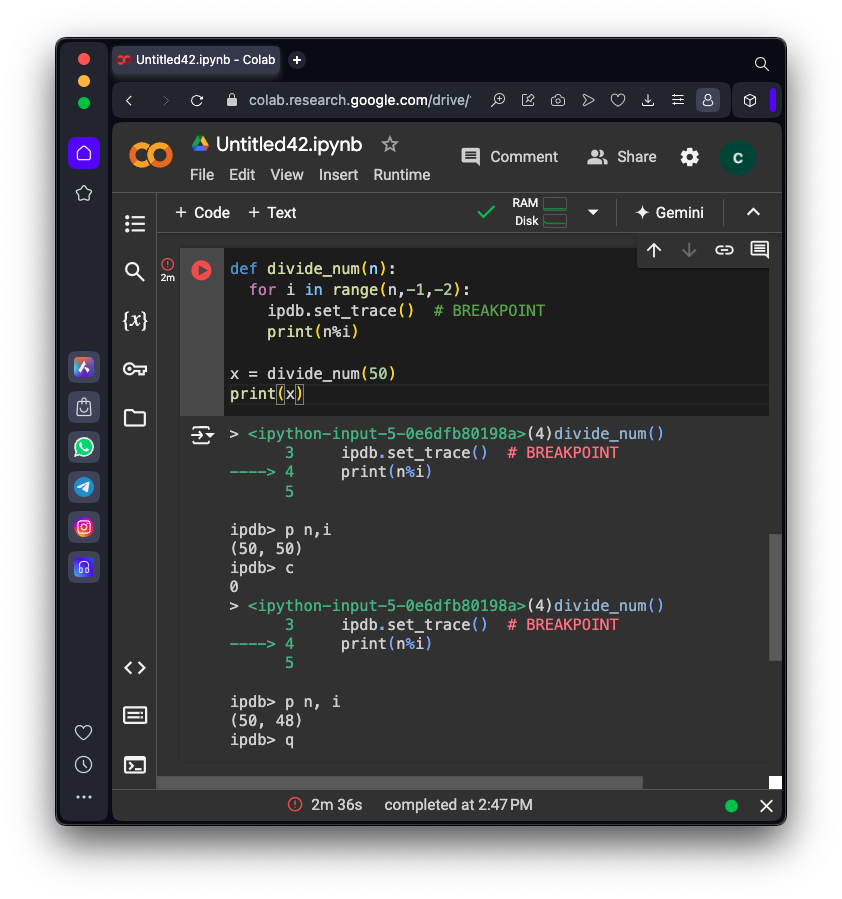Open the Terminal panel icon
The height and width of the screenshot is (899, 842).
[135, 765]
